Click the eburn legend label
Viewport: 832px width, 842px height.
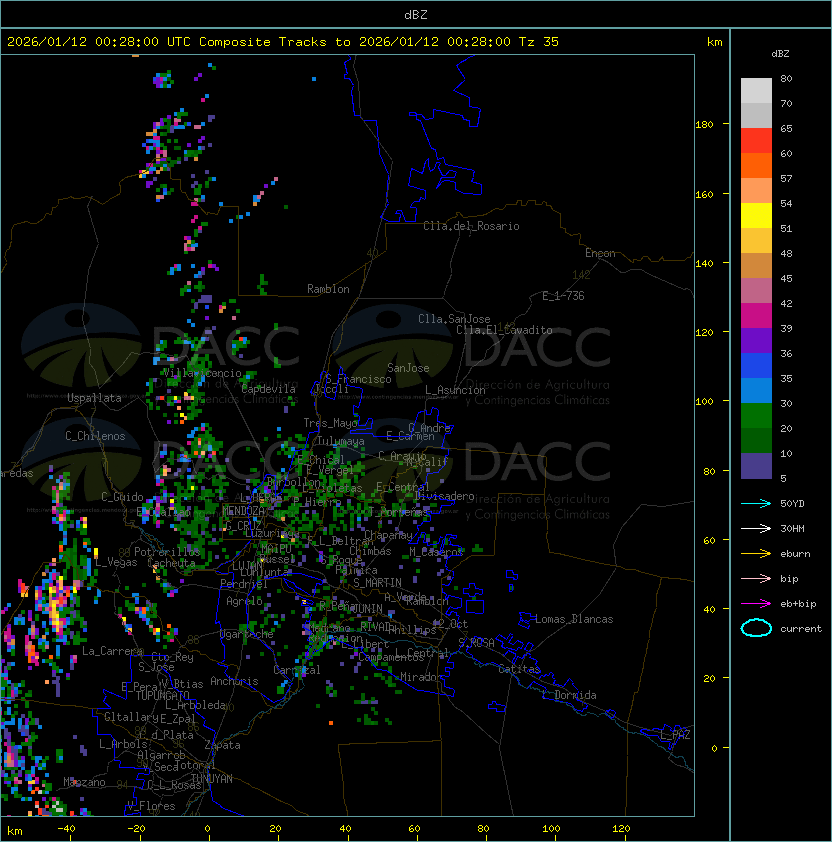click(x=795, y=554)
